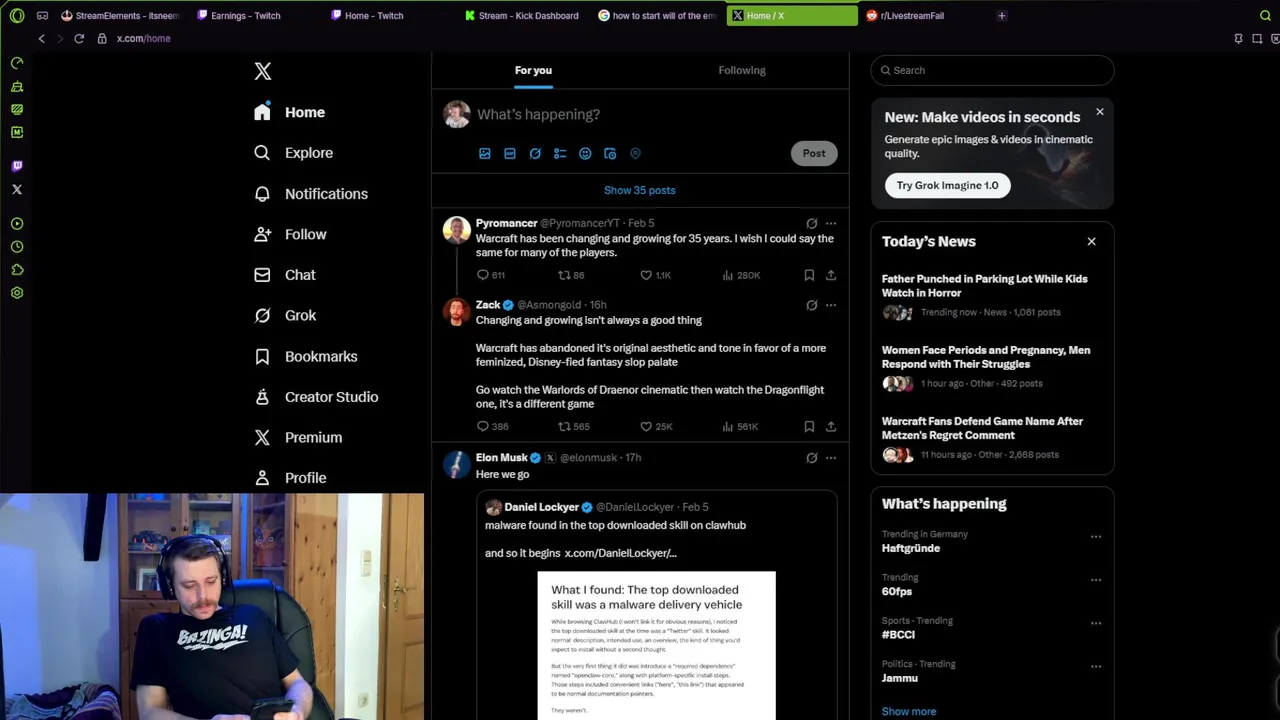Share Zack's post
This screenshot has height=720, width=1280.
(831, 426)
